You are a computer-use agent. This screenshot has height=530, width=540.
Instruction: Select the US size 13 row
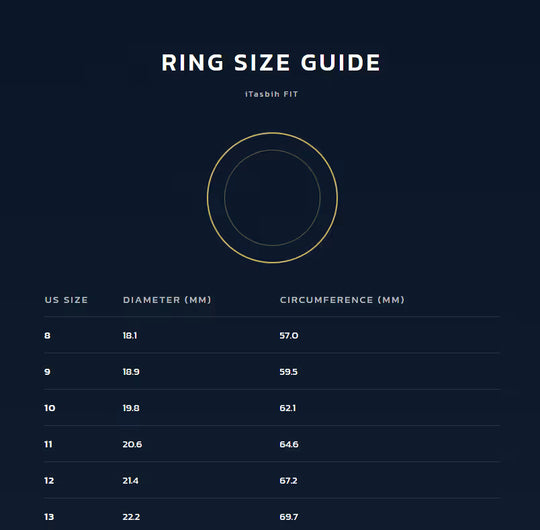[272, 515]
